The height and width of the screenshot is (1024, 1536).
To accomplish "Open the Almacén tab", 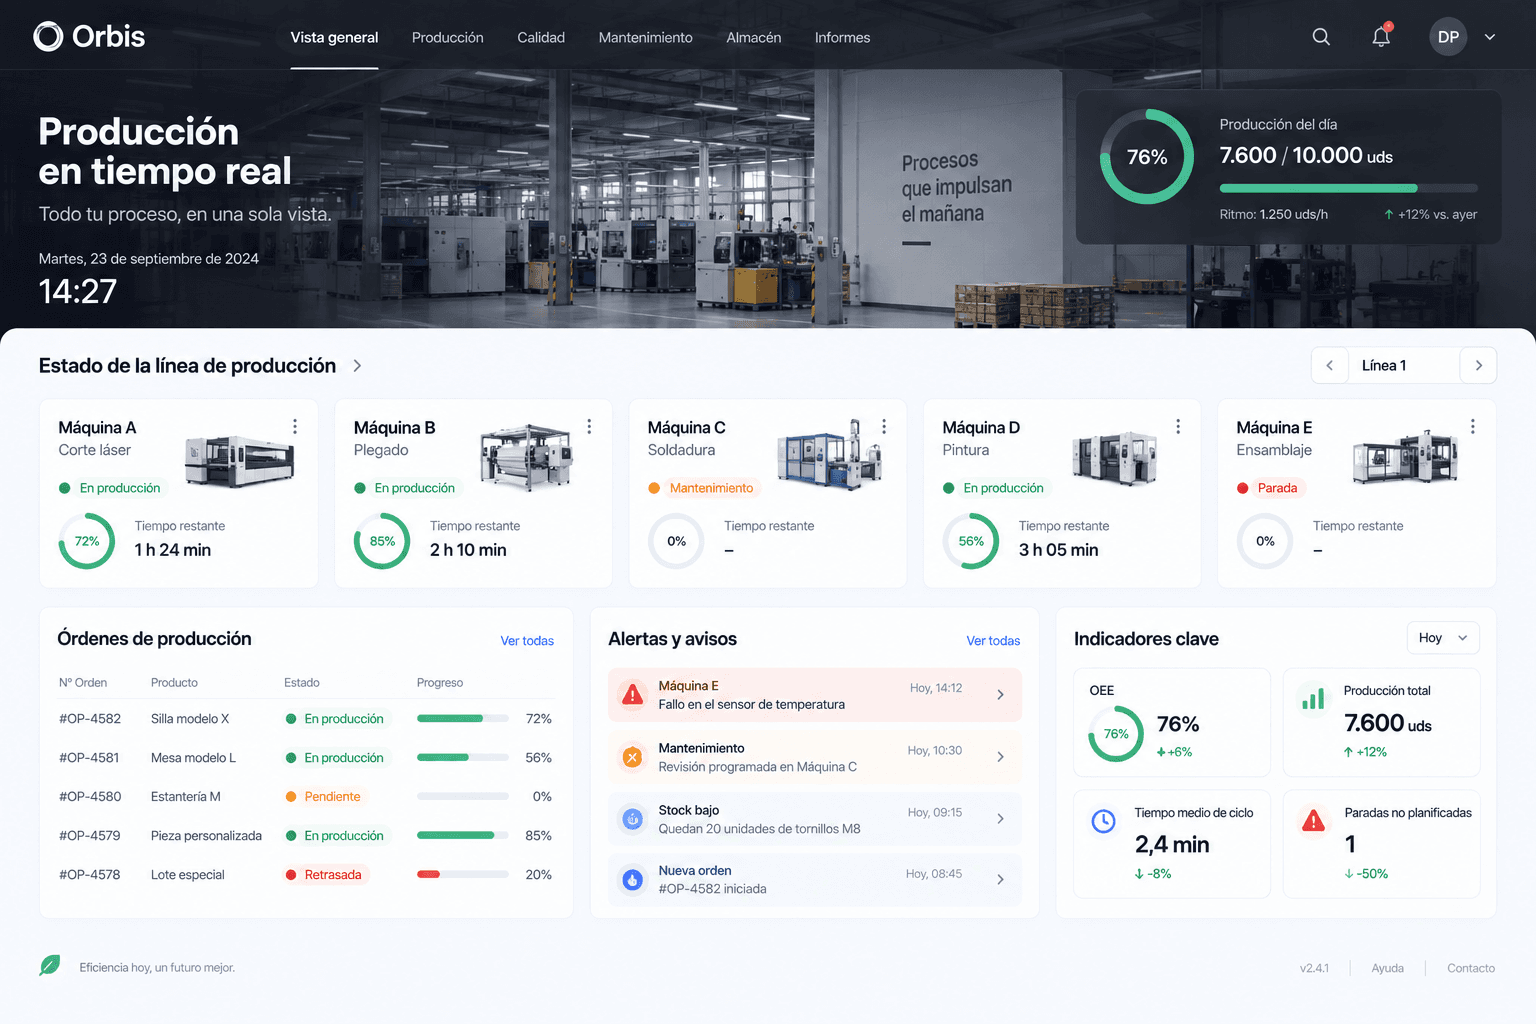I will coord(754,37).
